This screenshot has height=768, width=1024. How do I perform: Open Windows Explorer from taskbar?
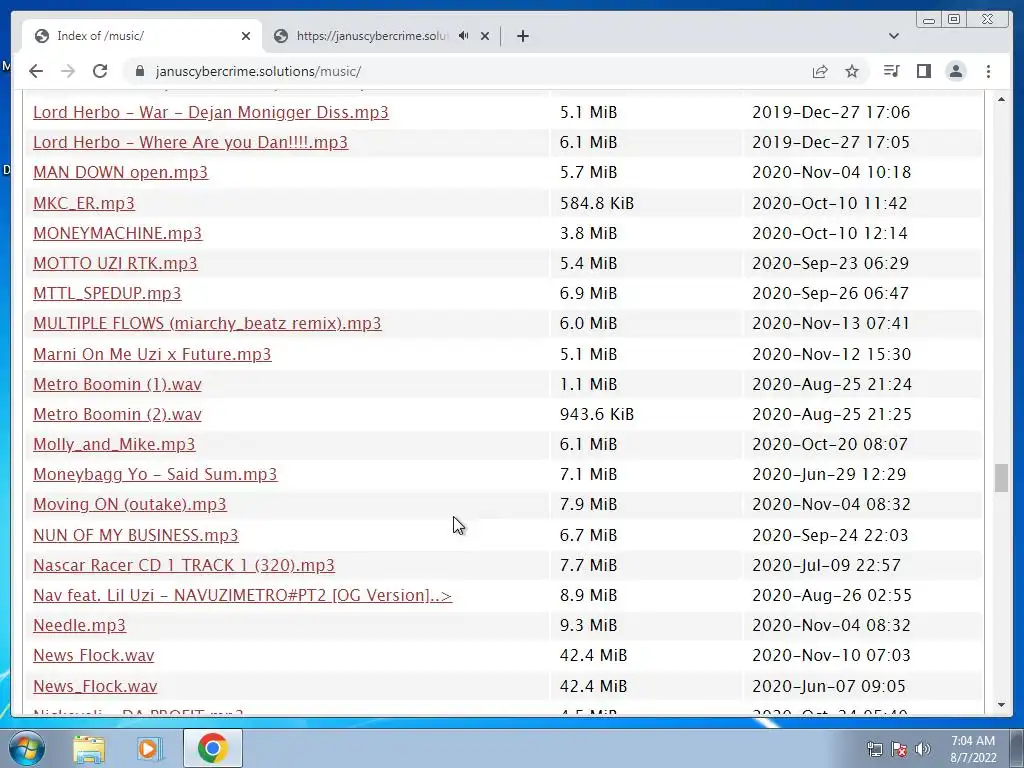click(x=89, y=749)
